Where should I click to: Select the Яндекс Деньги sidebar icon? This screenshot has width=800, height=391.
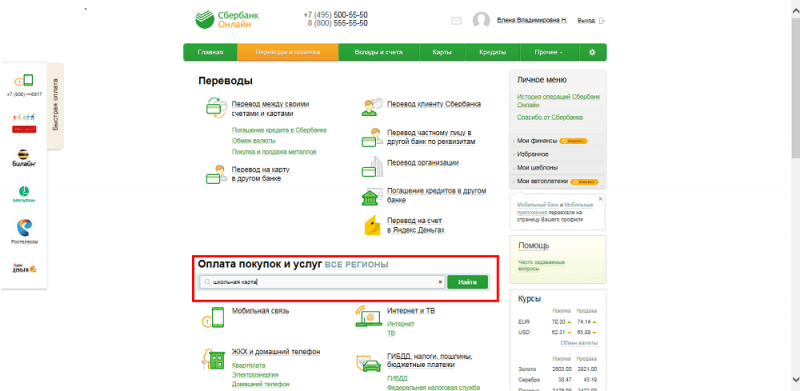click(x=24, y=268)
